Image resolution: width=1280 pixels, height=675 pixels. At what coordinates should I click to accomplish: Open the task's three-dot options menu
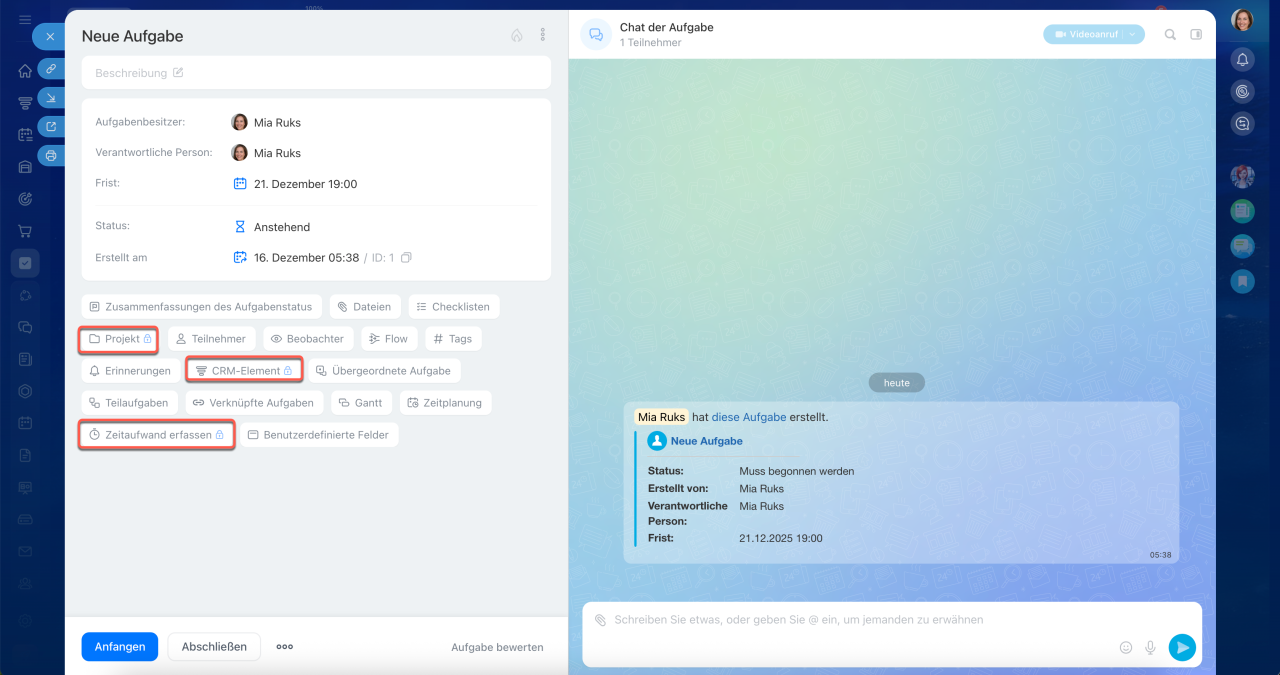pyautogui.click(x=543, y=35)
